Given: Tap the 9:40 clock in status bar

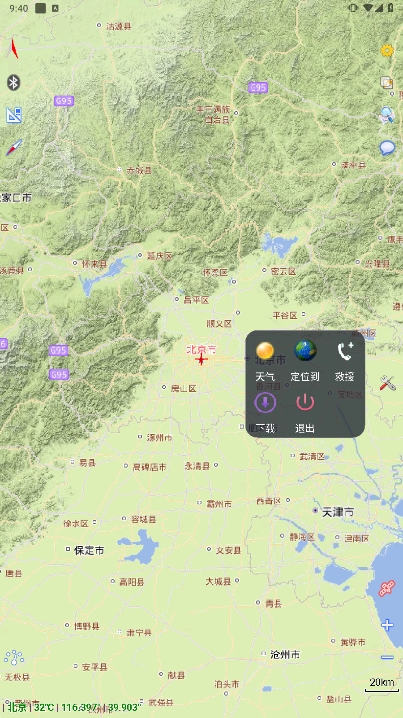Looking at the screenshot, I should pyautogui.click(x=19, y=8).
